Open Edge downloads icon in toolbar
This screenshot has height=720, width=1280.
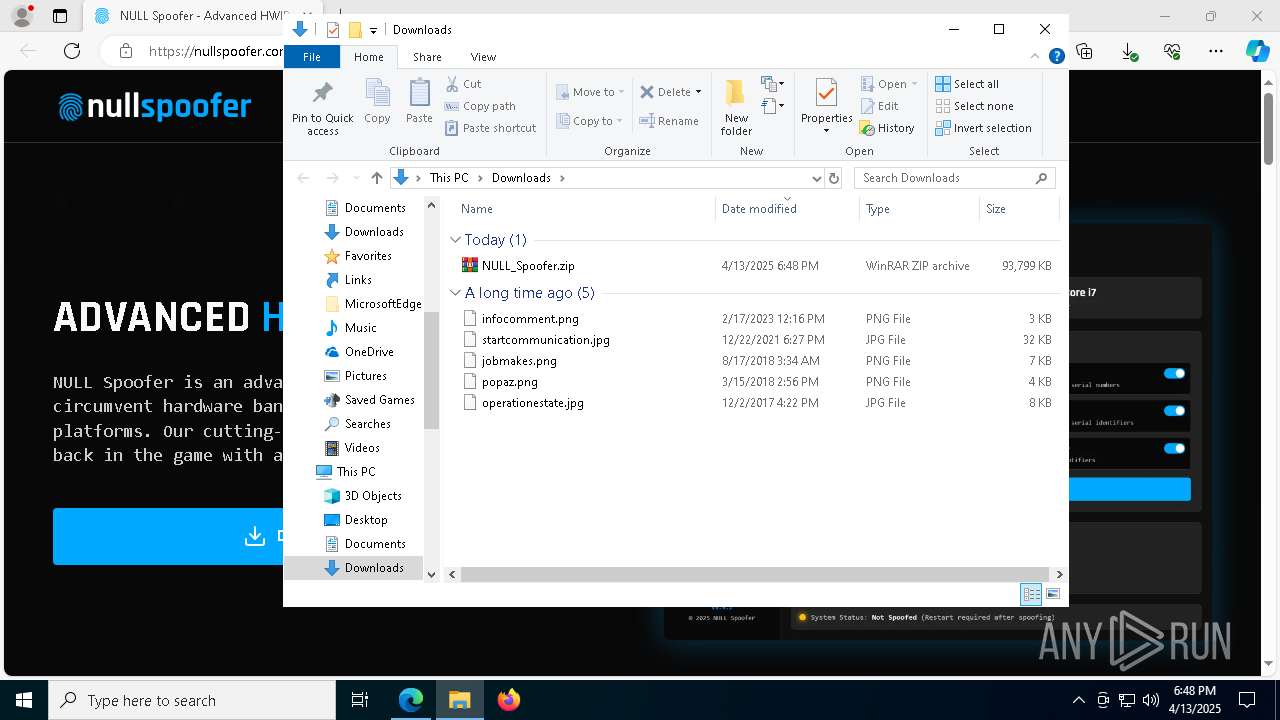[1129, 51]
